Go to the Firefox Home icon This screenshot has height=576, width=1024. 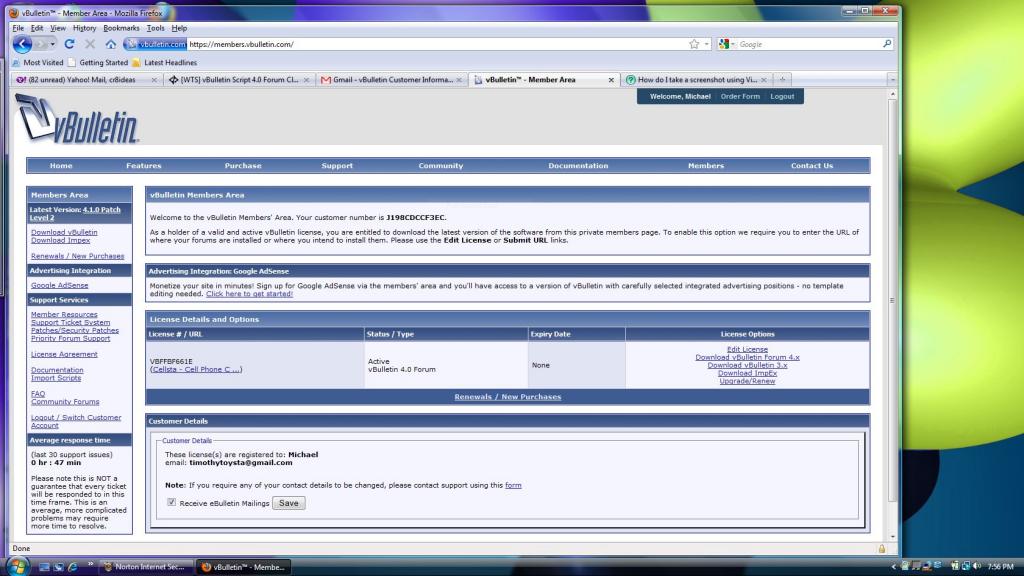coord(111,44)
